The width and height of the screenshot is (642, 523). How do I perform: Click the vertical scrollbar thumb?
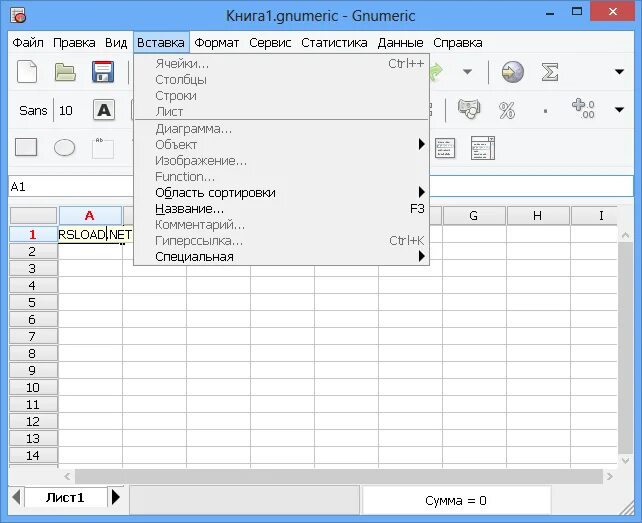pyautogui.click(x=625, y=348)
